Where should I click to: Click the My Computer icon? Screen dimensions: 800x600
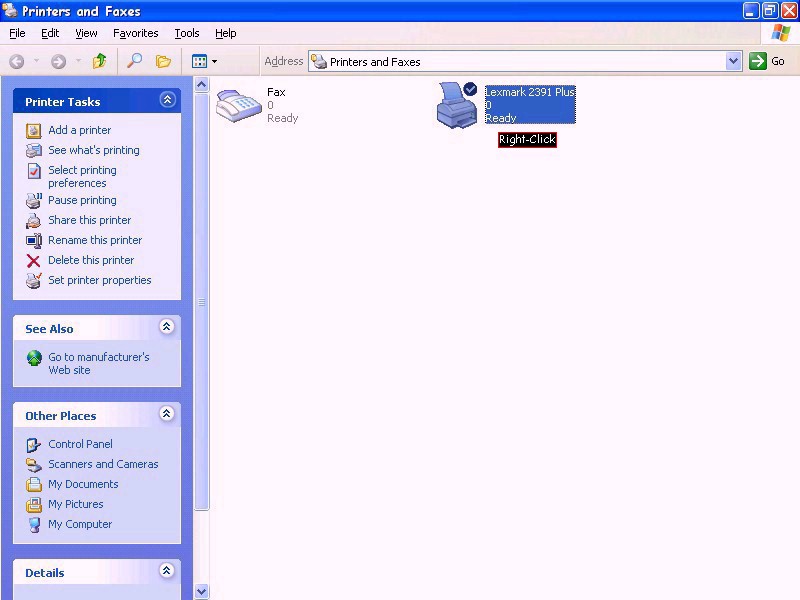coord(34,525)
